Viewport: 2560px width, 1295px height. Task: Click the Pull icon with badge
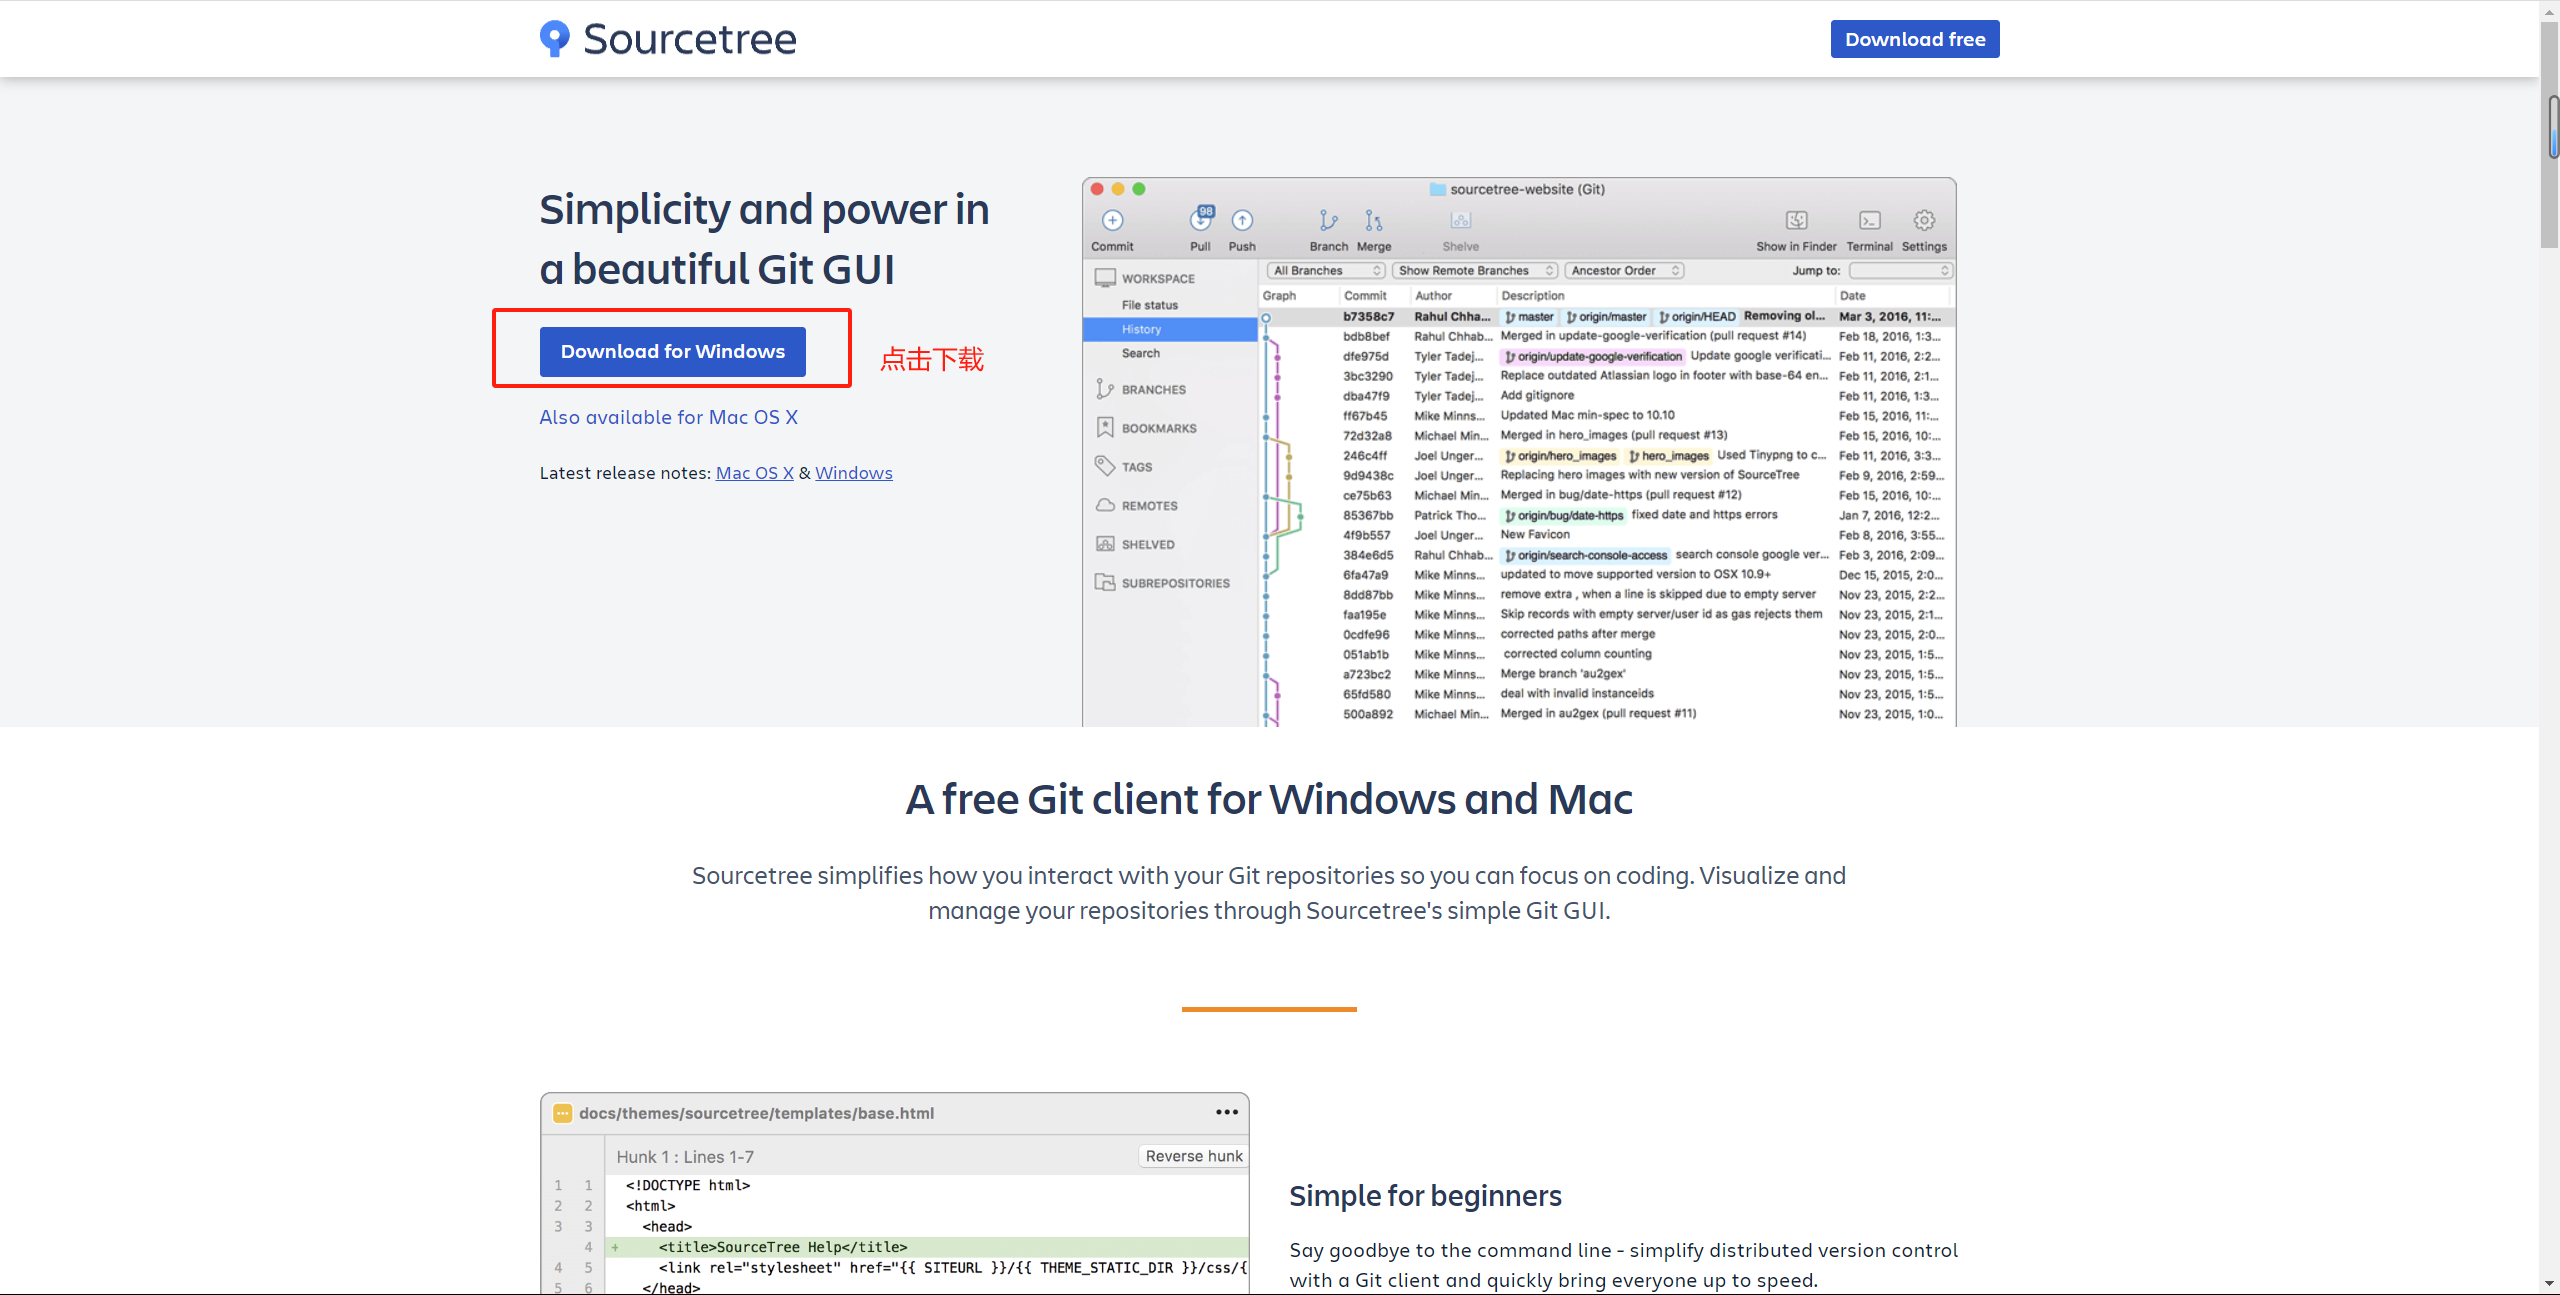1201,219
